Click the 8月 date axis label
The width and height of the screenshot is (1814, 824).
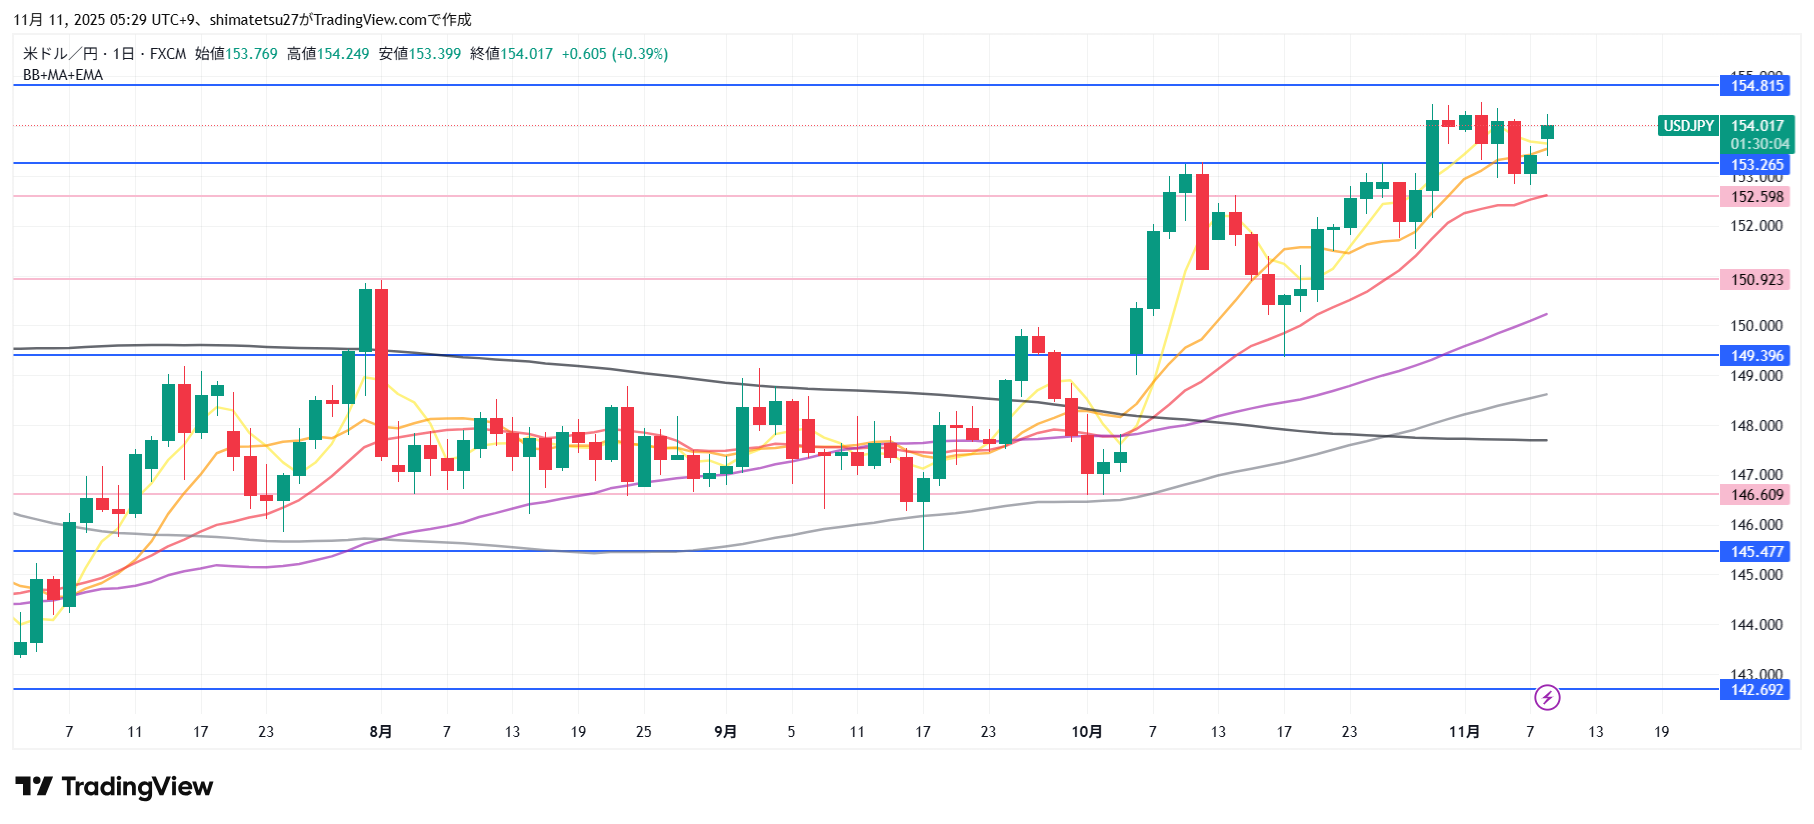coord(380,732)
